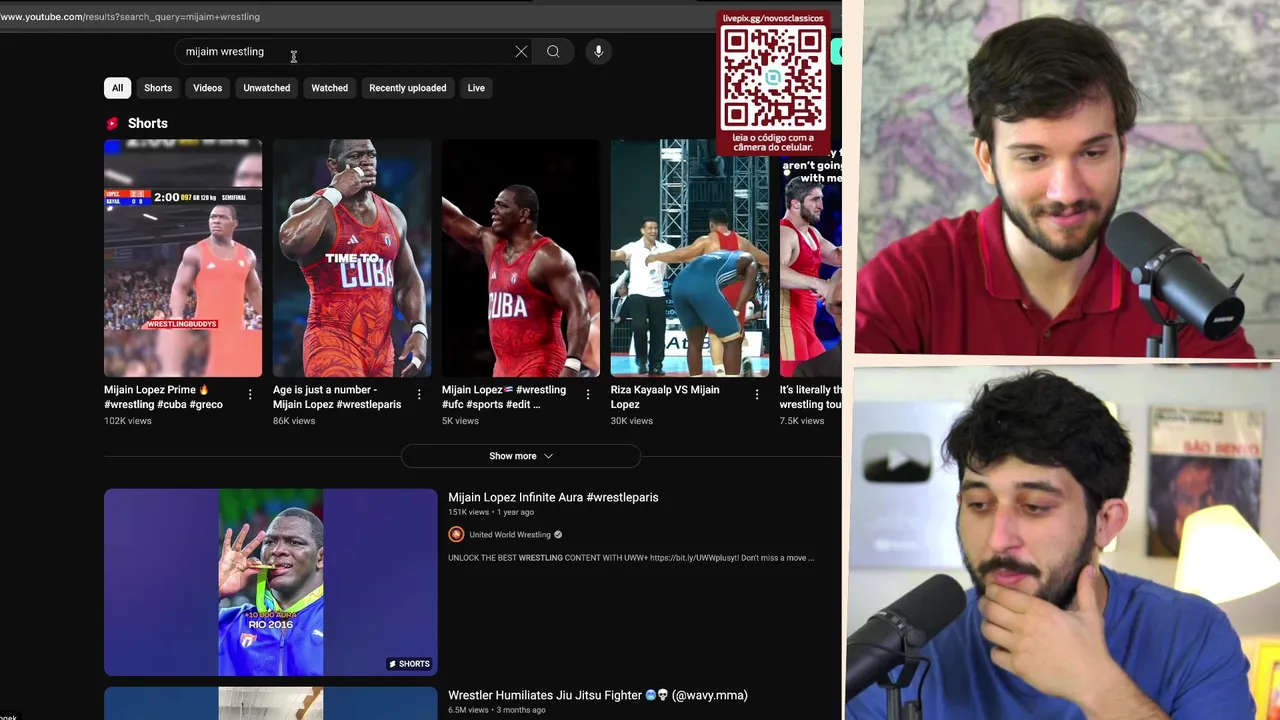1280x720 pixels.
Task: Click the '102K views' text
Action: point(128,421)
